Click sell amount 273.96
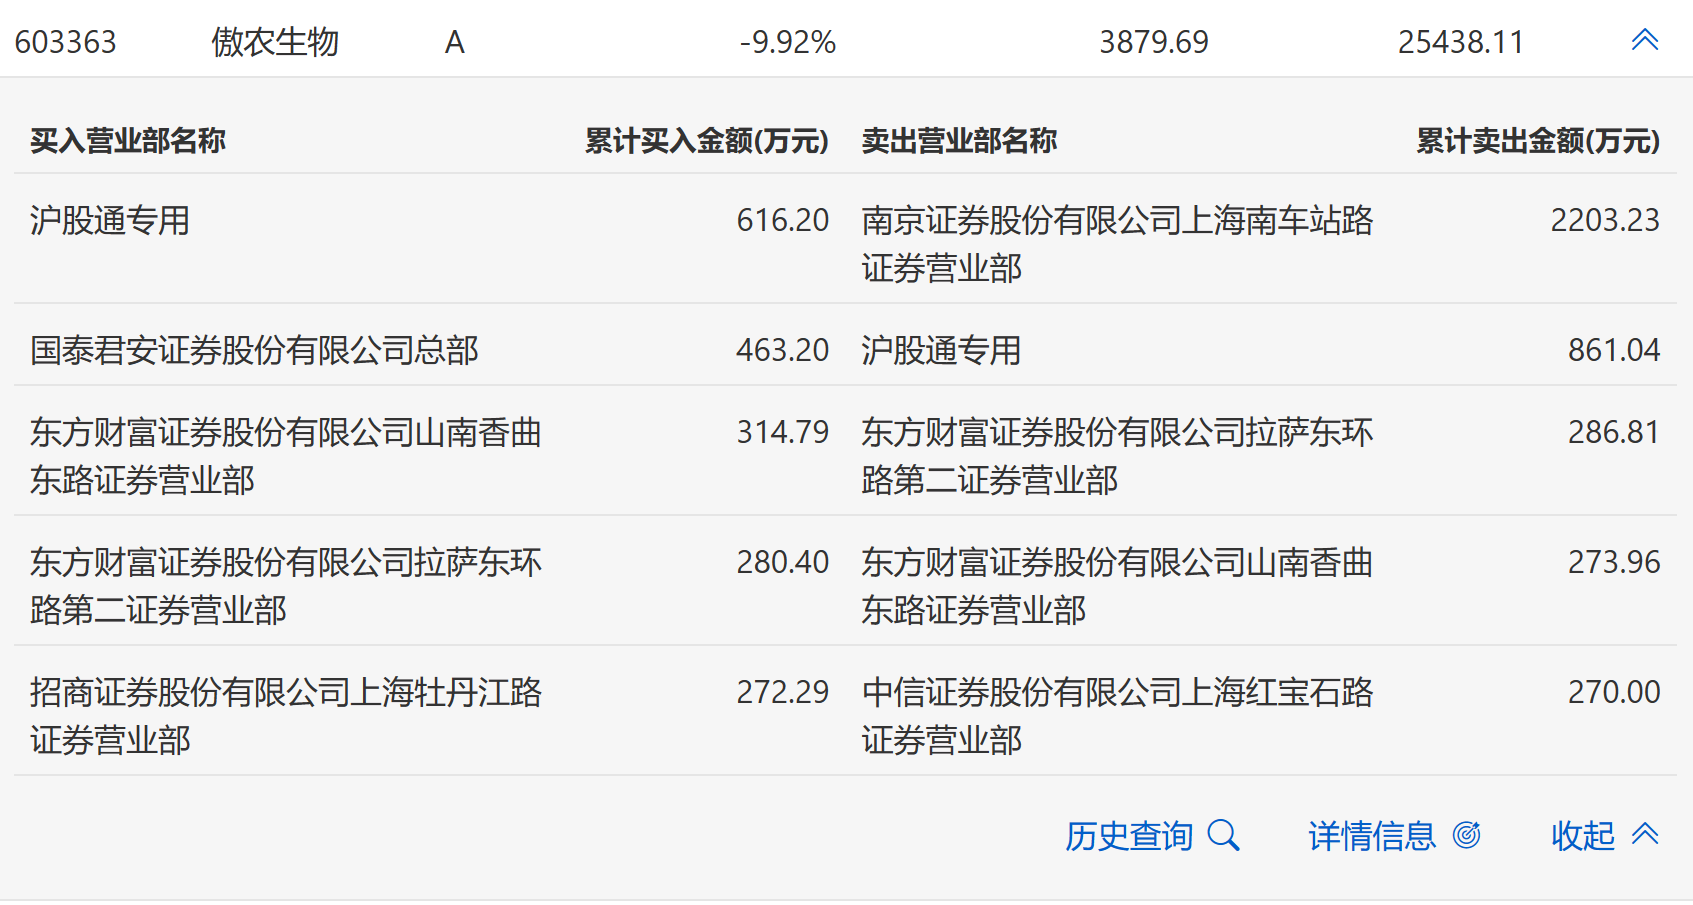The image size is (1693, 905). [x=1614, y=562]
